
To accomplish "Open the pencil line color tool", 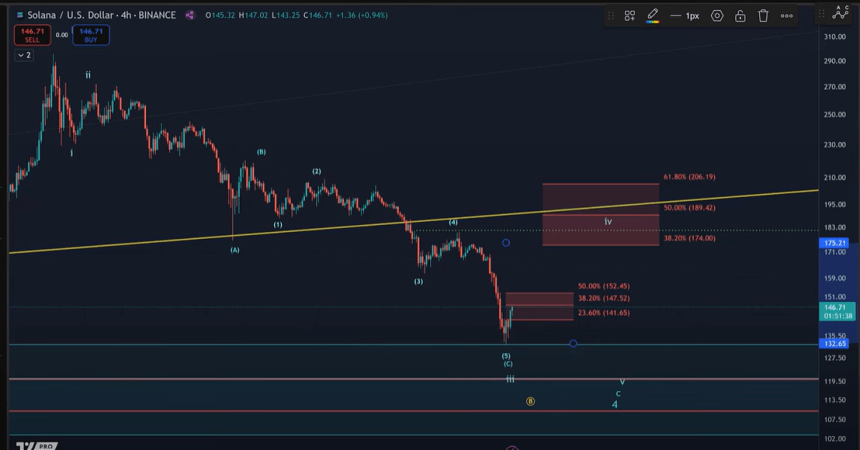I will pyautogui.click(x=653, y=16).
